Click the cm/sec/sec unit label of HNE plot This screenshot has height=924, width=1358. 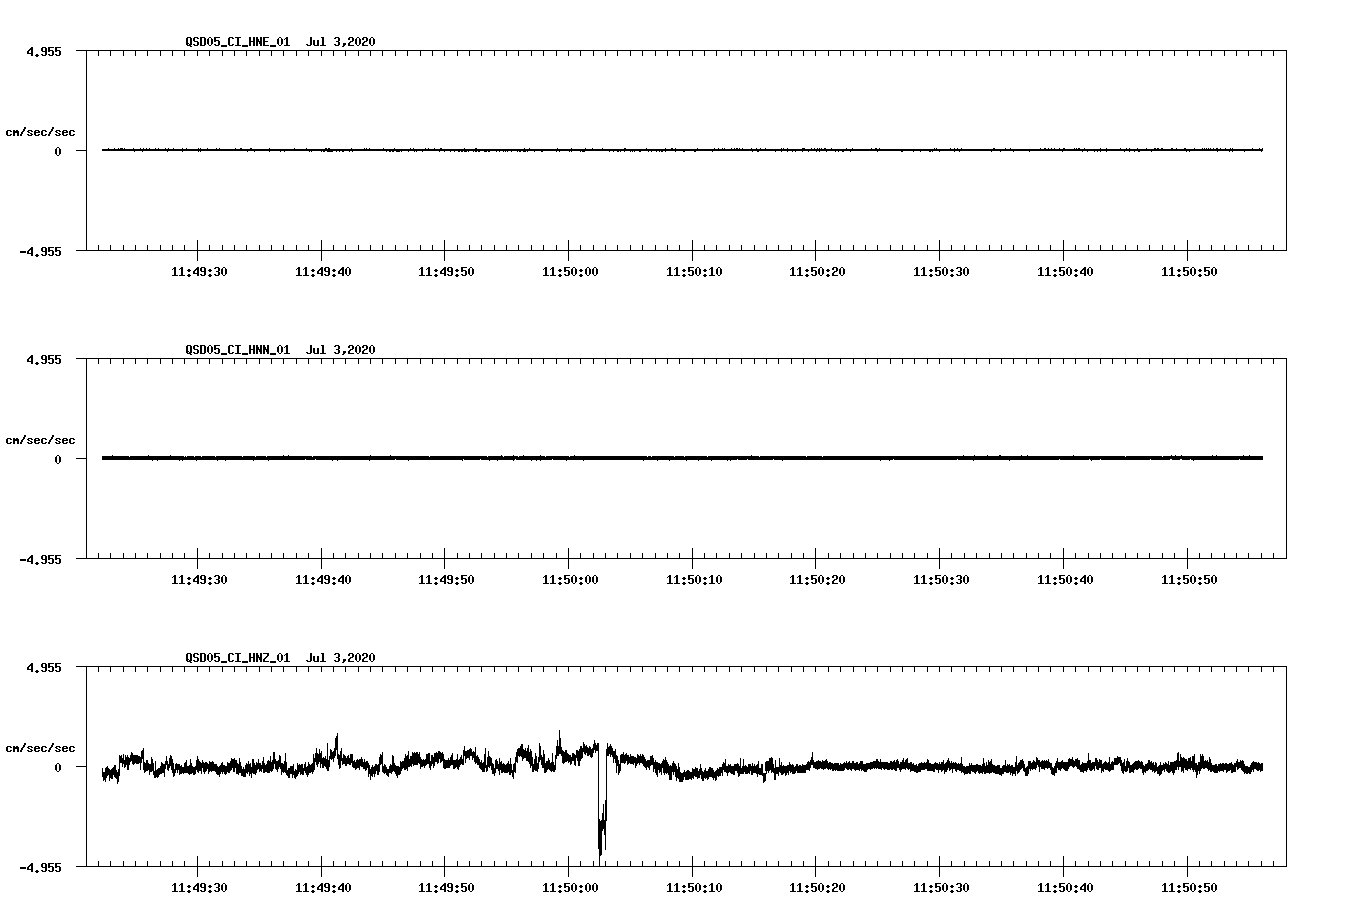click(40, 132)
